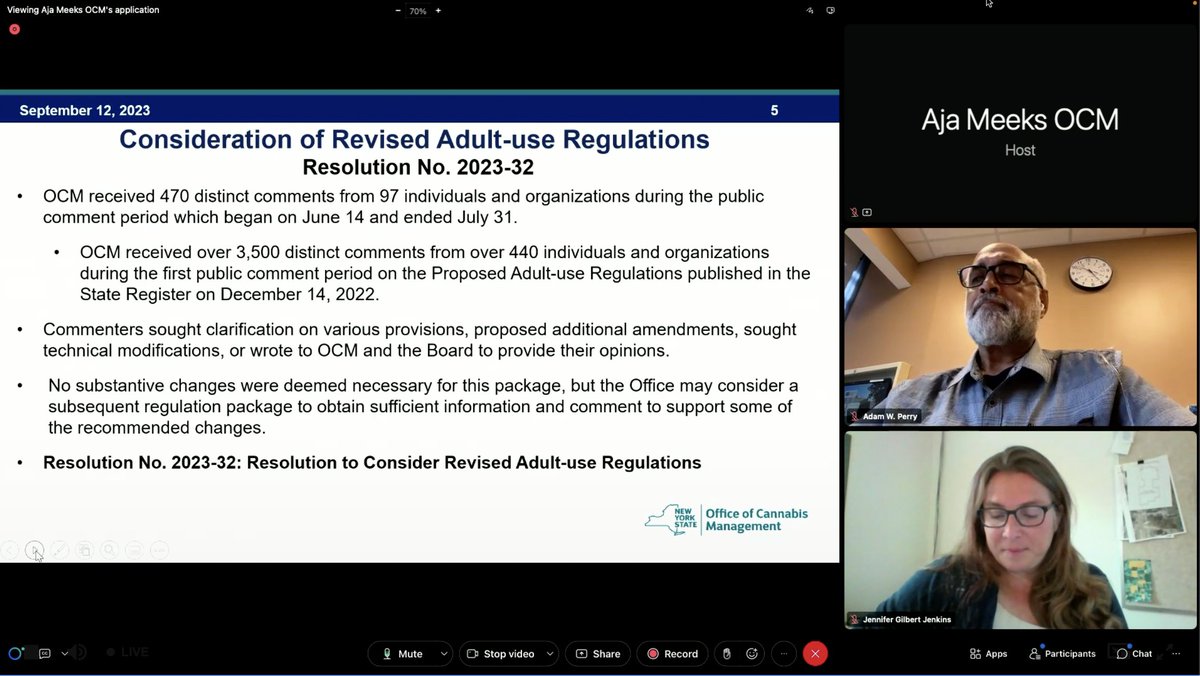Expand the caption options chevron
Image resolution: width=1200 pixels, height=676 pixels.
click(x=65, y=653)
